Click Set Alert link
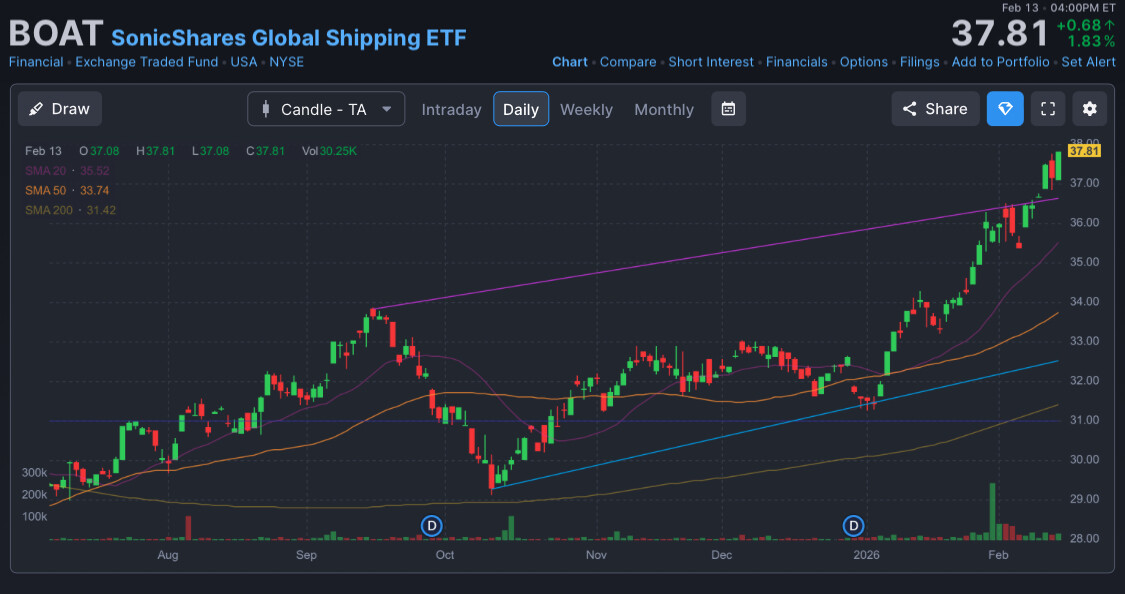 point(1088,62)
